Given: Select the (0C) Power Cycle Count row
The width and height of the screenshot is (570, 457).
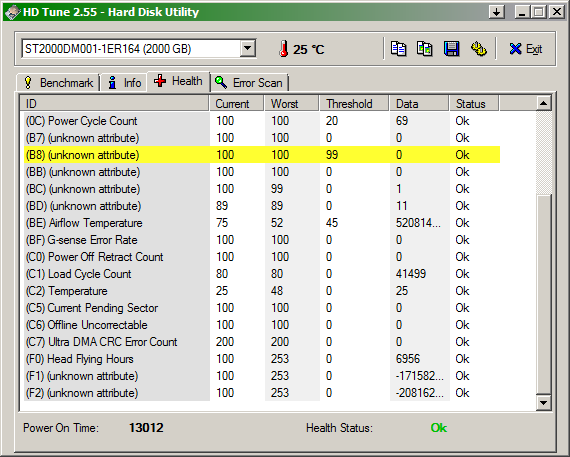Looking at the screenshot, I should point(262,121).
